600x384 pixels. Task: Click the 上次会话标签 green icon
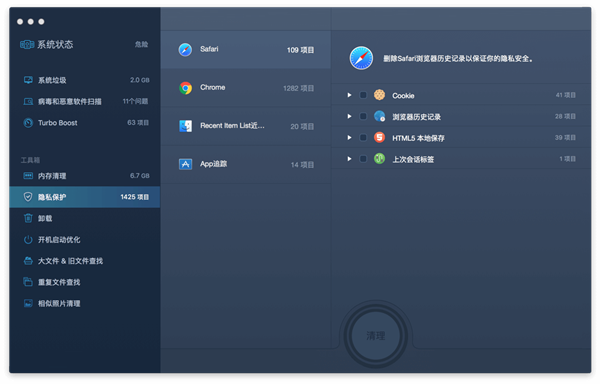[379, 159]
